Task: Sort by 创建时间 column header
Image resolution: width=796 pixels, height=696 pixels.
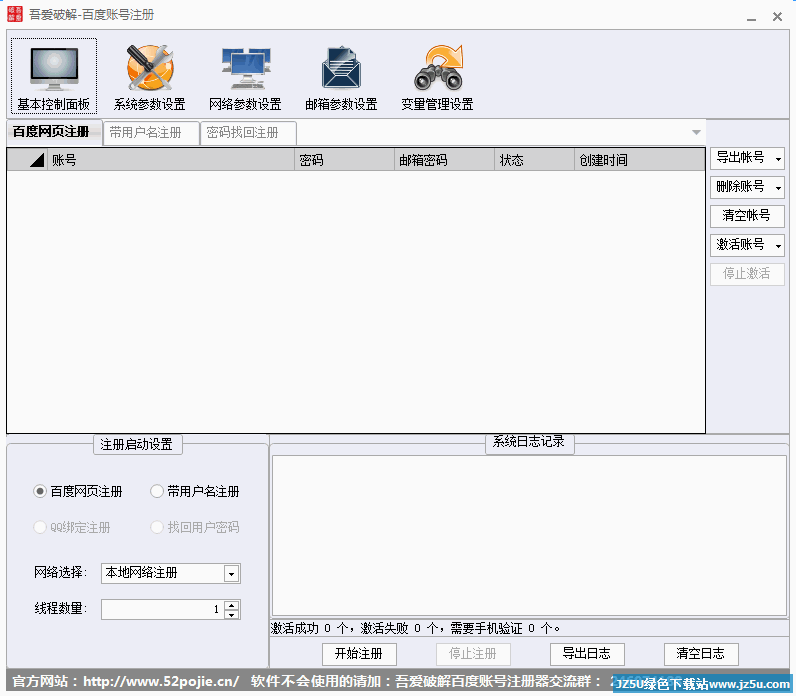Action: tap(640, 160)
